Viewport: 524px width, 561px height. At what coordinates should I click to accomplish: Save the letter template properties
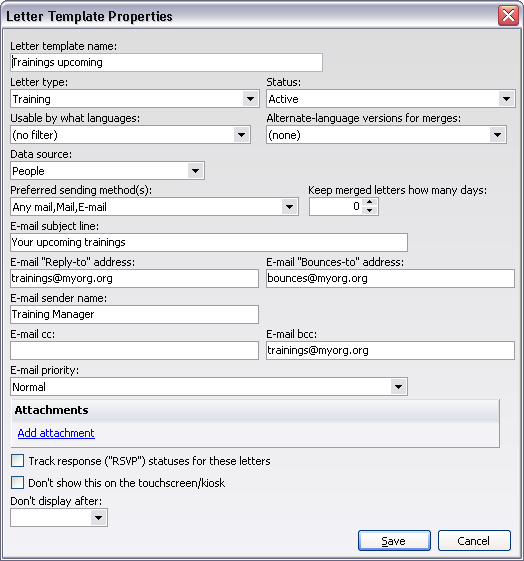pyautogui.click(x=394, y=541)
